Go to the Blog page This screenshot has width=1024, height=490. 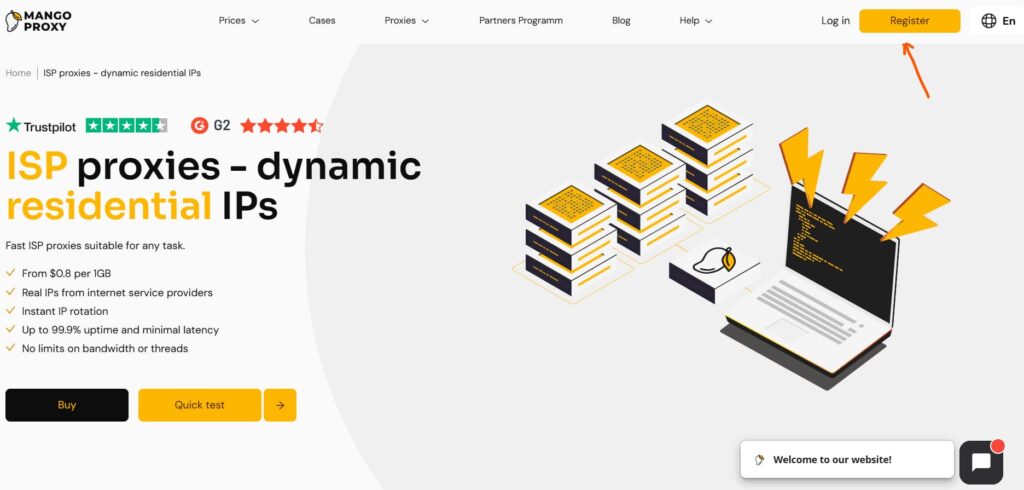(621, 21)
